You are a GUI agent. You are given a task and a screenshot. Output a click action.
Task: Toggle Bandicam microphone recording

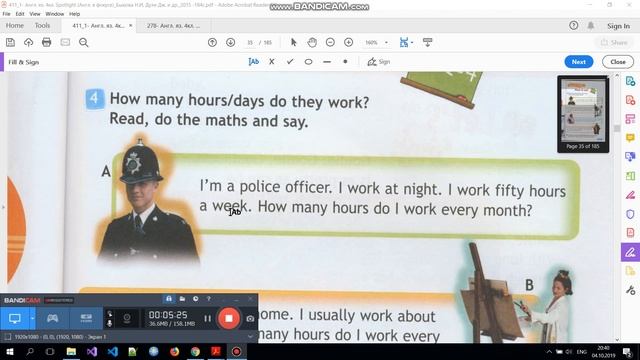coord(109,323)
